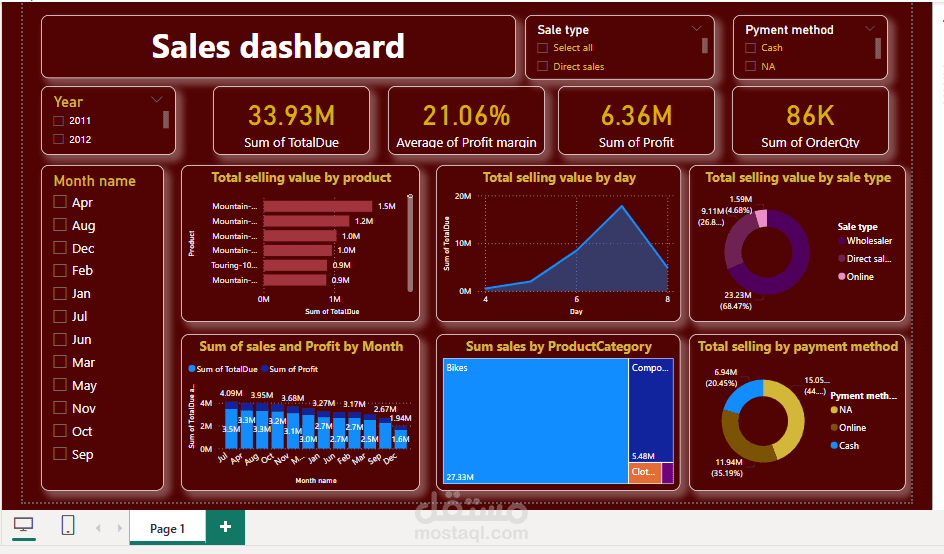Viewport: 944px width, 554px height.
Task: Tick the Sep month checkbox
Action: click(x=60, y=453)
